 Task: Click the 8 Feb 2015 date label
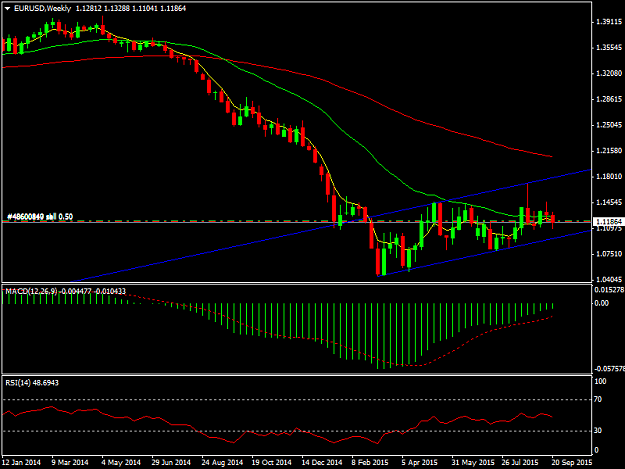(370, 462)
